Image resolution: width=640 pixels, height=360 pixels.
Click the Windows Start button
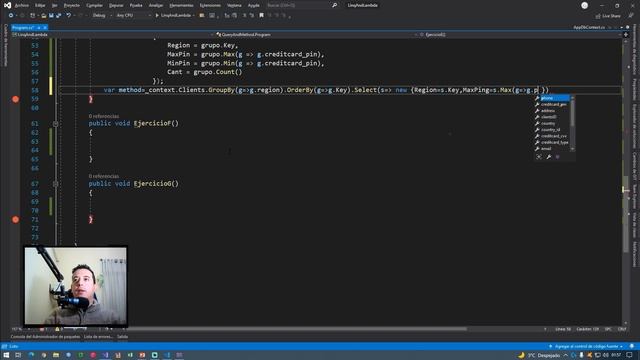[6, 355]
